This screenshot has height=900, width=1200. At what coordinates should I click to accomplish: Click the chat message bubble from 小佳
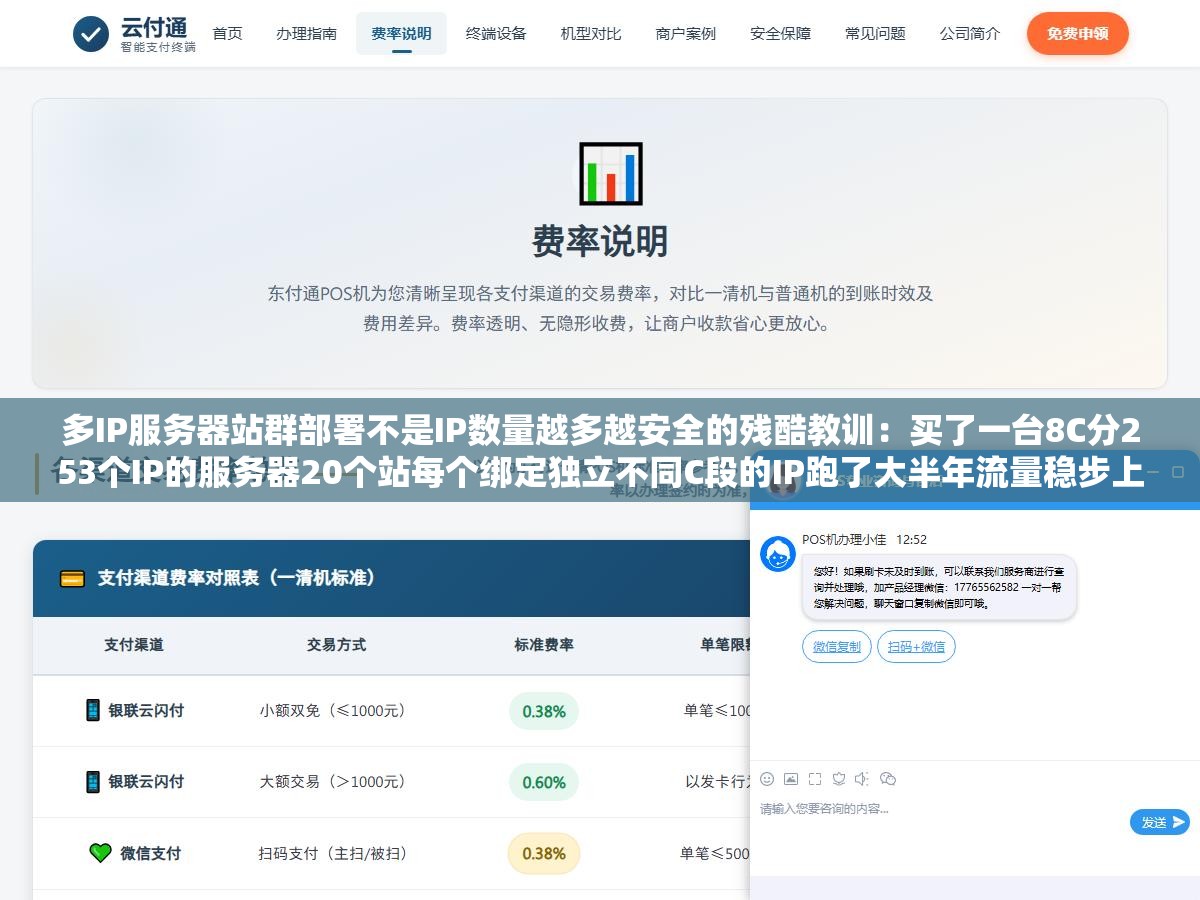(939, 588)
